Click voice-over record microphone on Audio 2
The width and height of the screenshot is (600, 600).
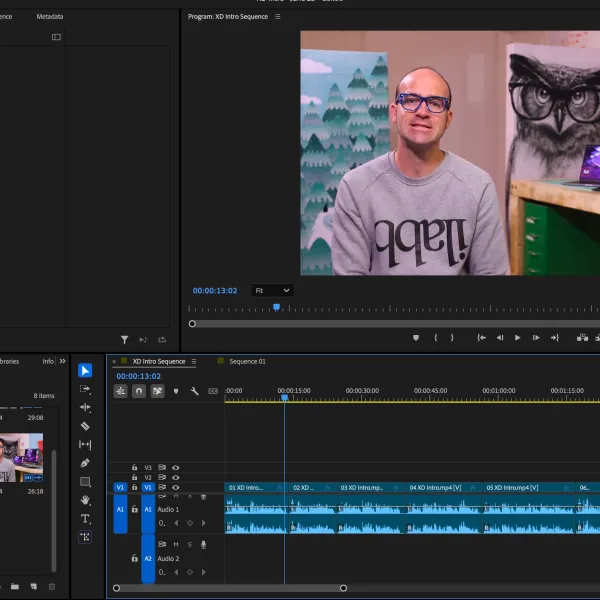204,544
